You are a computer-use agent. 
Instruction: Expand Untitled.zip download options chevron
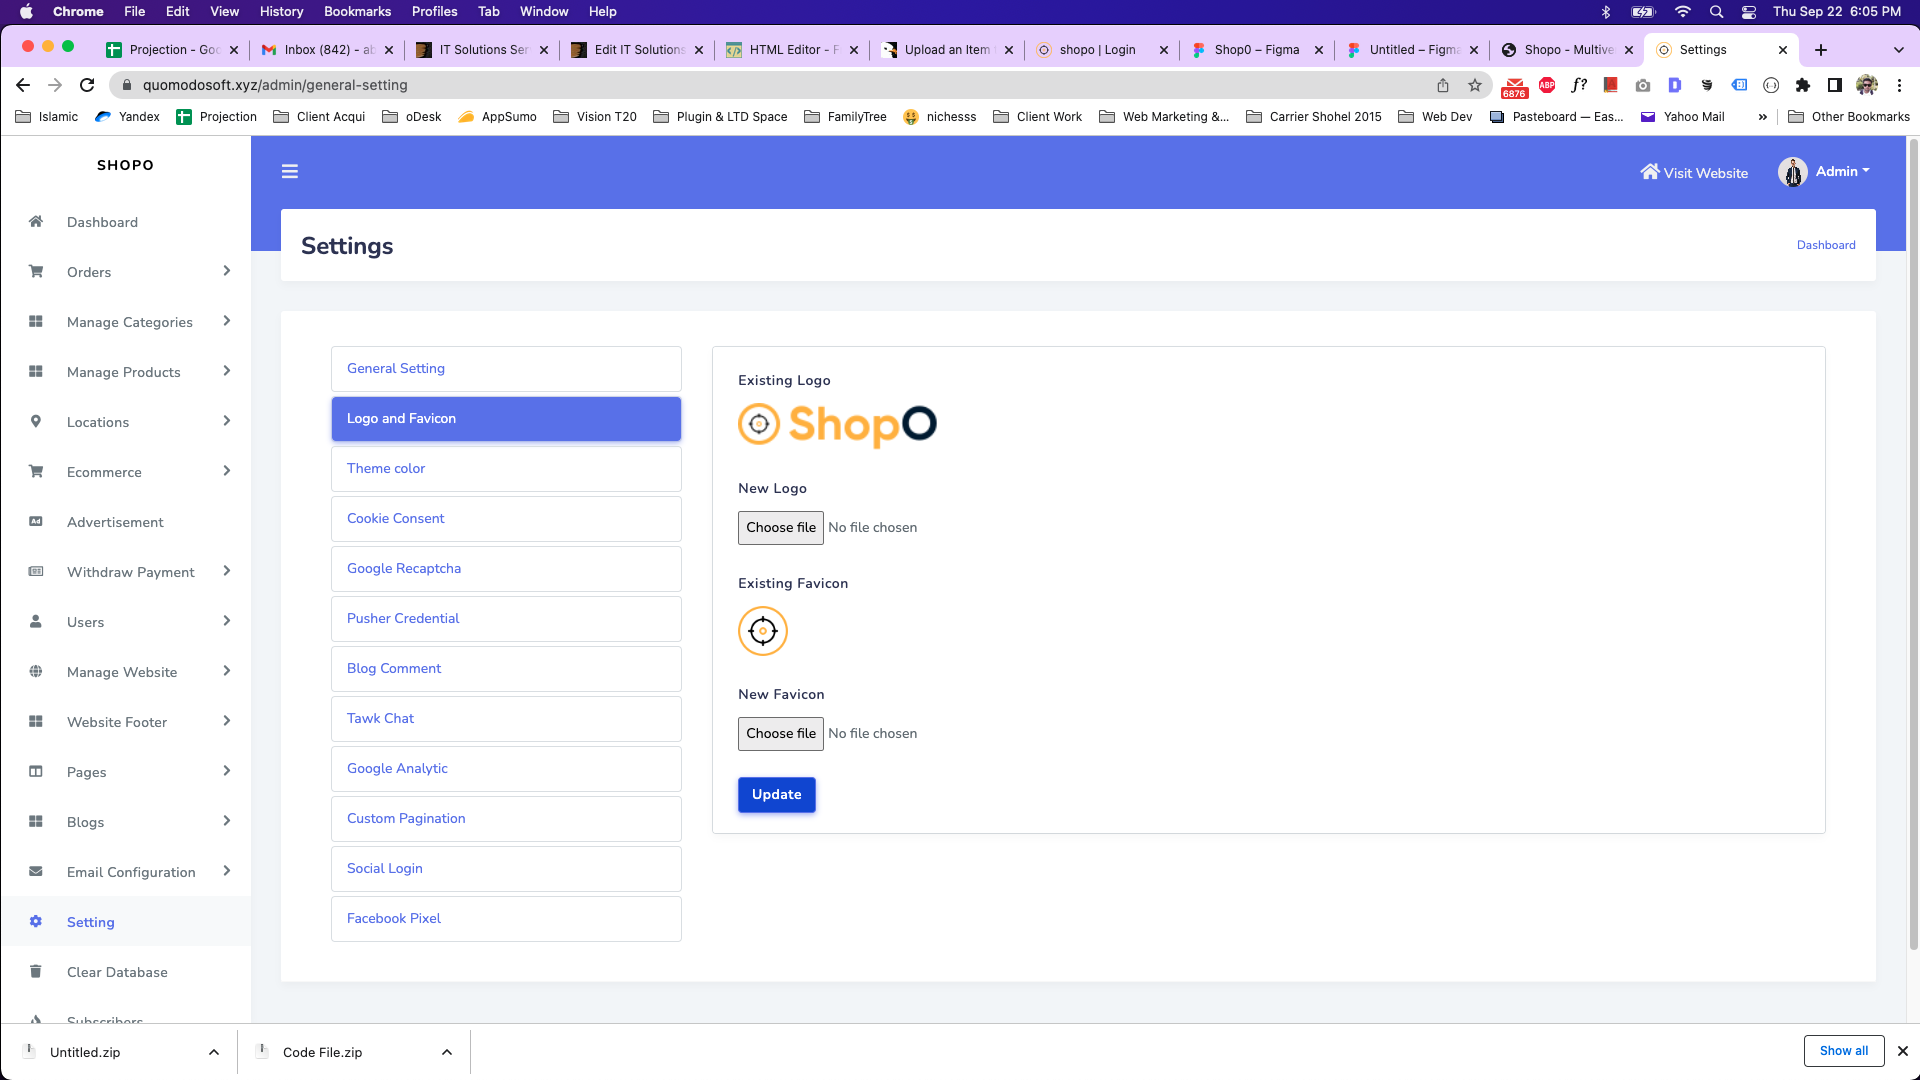click(214, 1052)
